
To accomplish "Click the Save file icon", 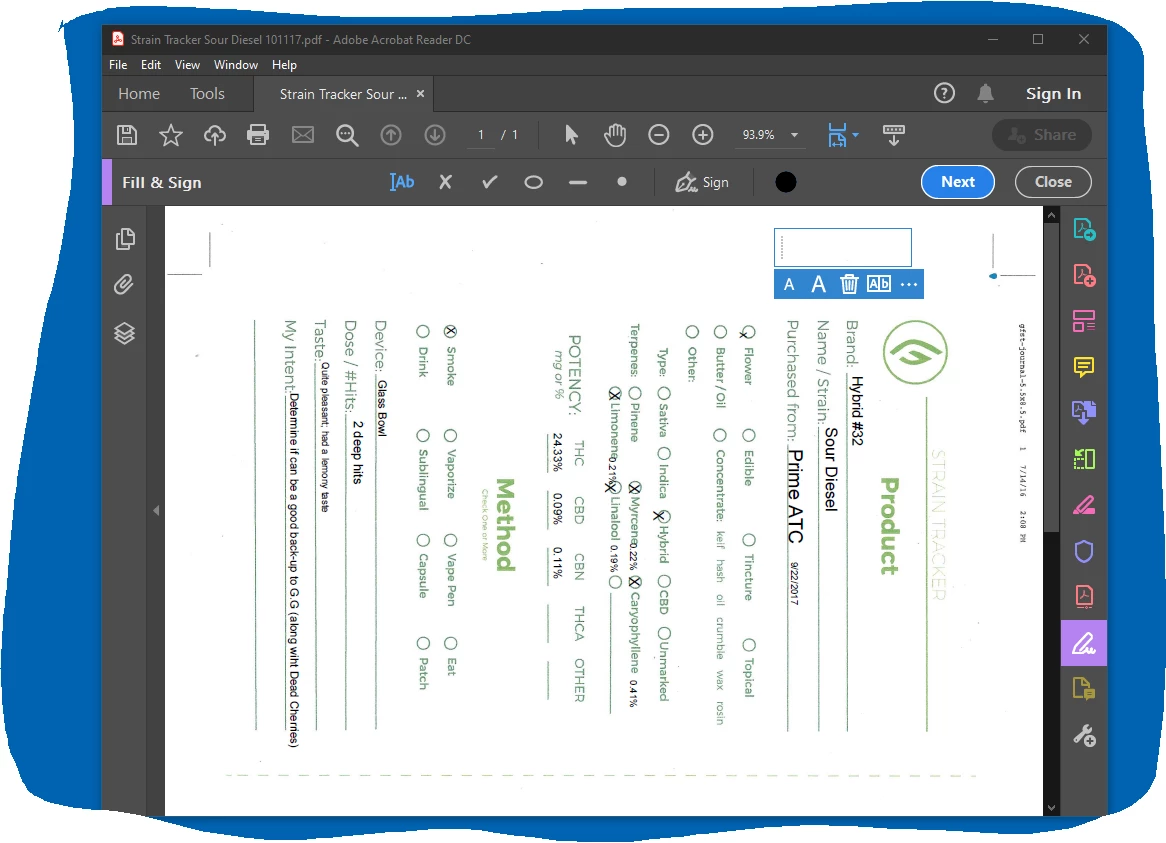I will tap(127, 135).
